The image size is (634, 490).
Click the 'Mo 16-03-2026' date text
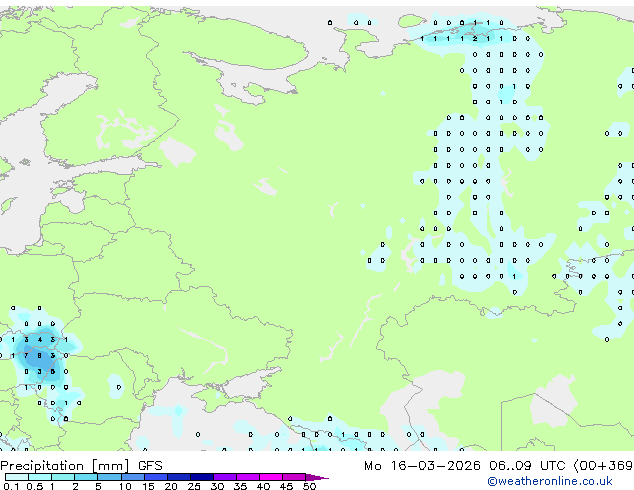(x=422, y=466)
